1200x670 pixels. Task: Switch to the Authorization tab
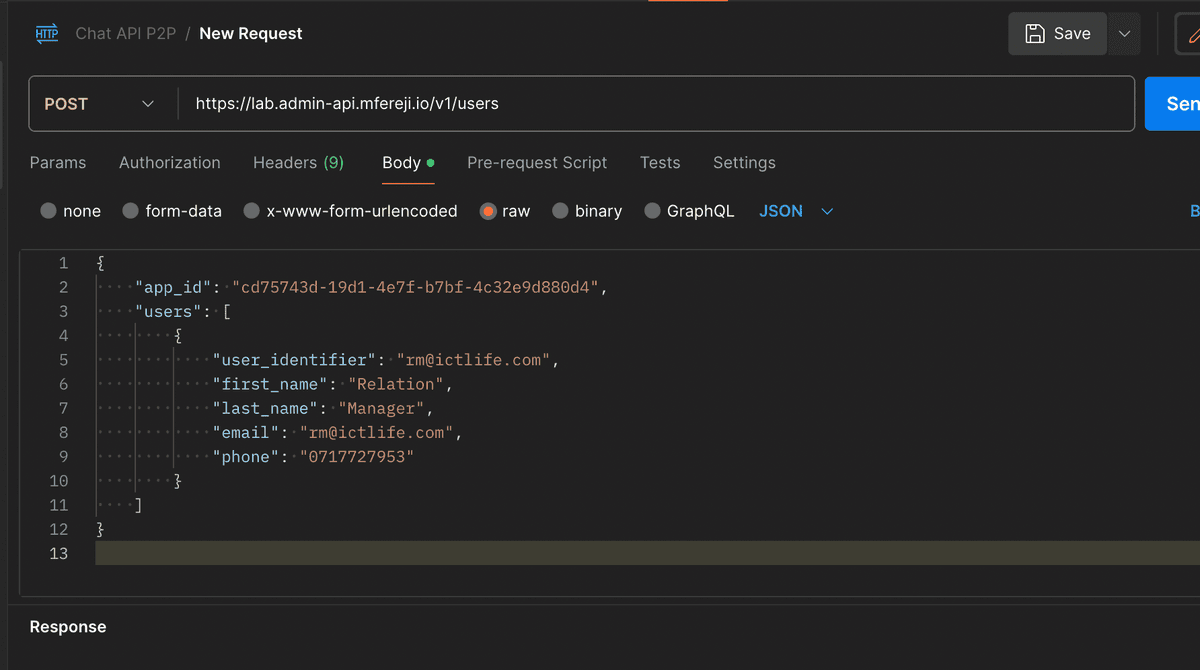pyautogui.click(x=169, y=162)
